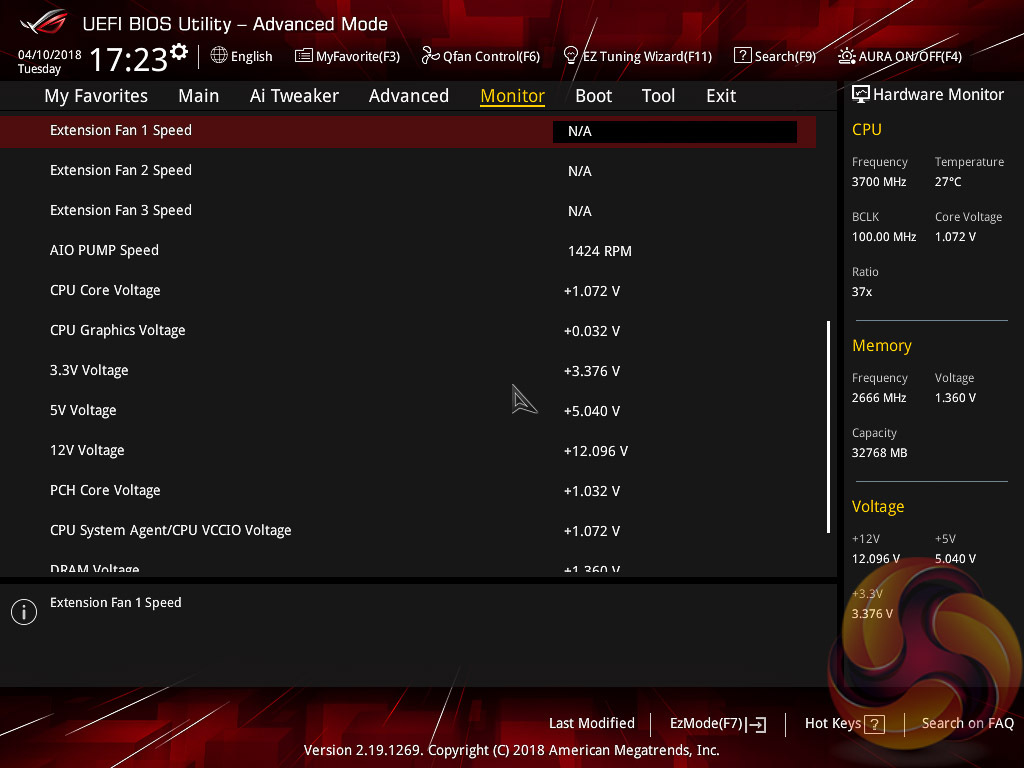Click the EzMode exit arrow icon
The height and width of the screenshot is (768, 1024).
tap(756, 724)
